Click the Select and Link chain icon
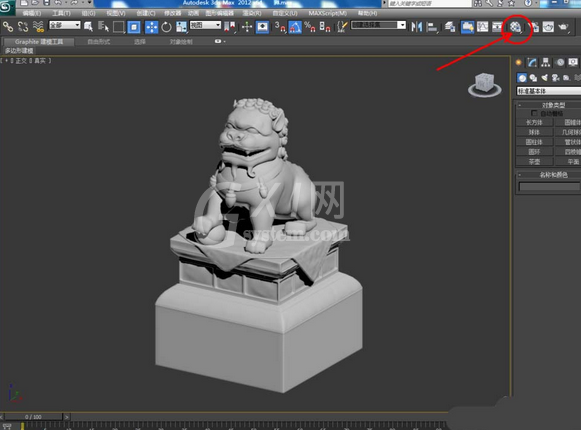Screen dimensions: 581x430 [x=8, y=27]
